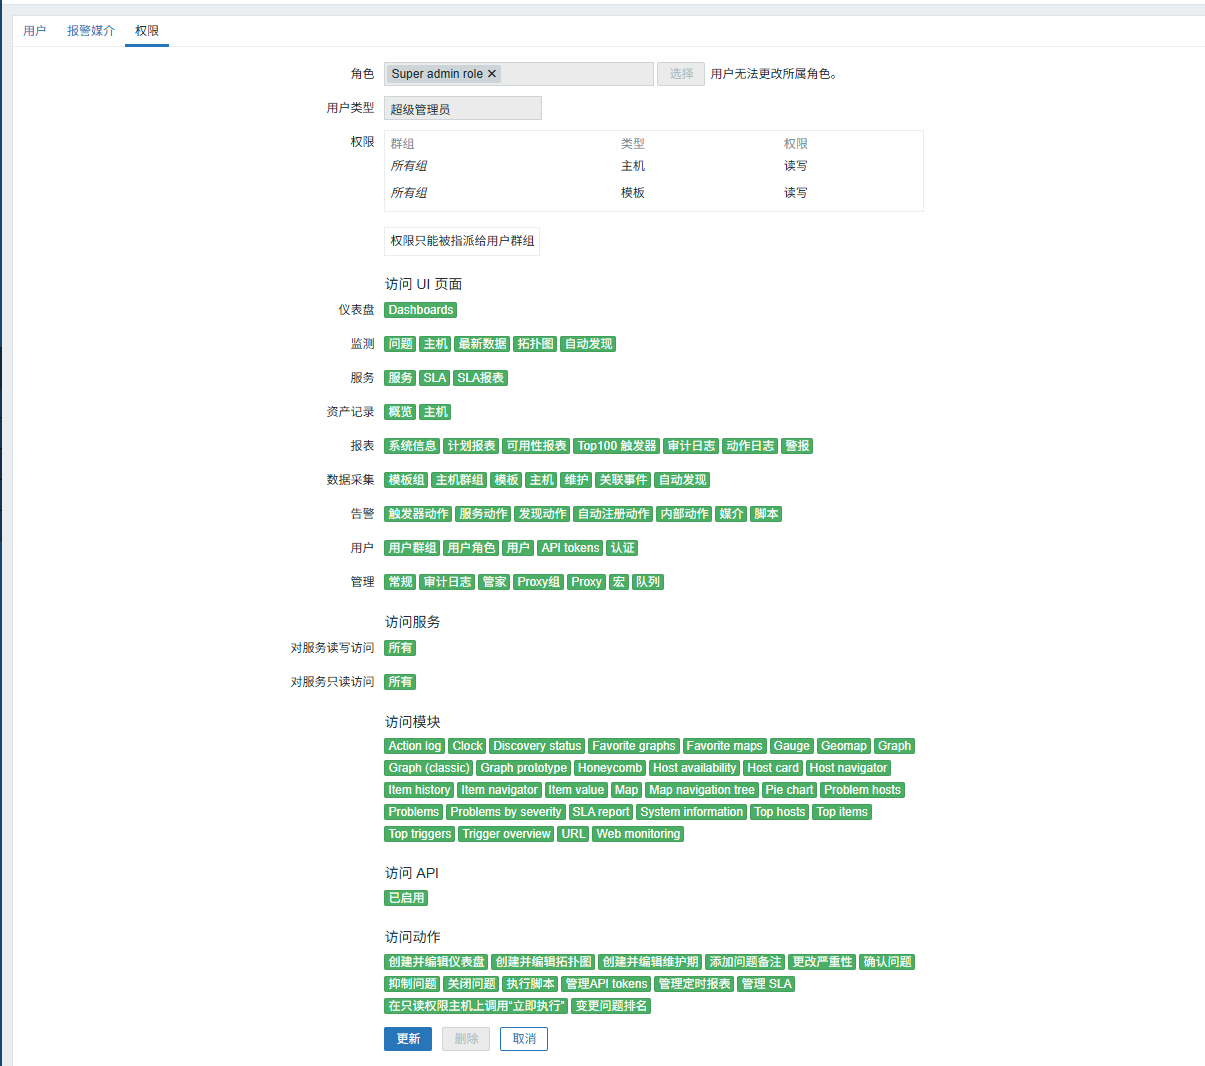
Task: Click the 选择 role button
Action: tap(681, 74)
